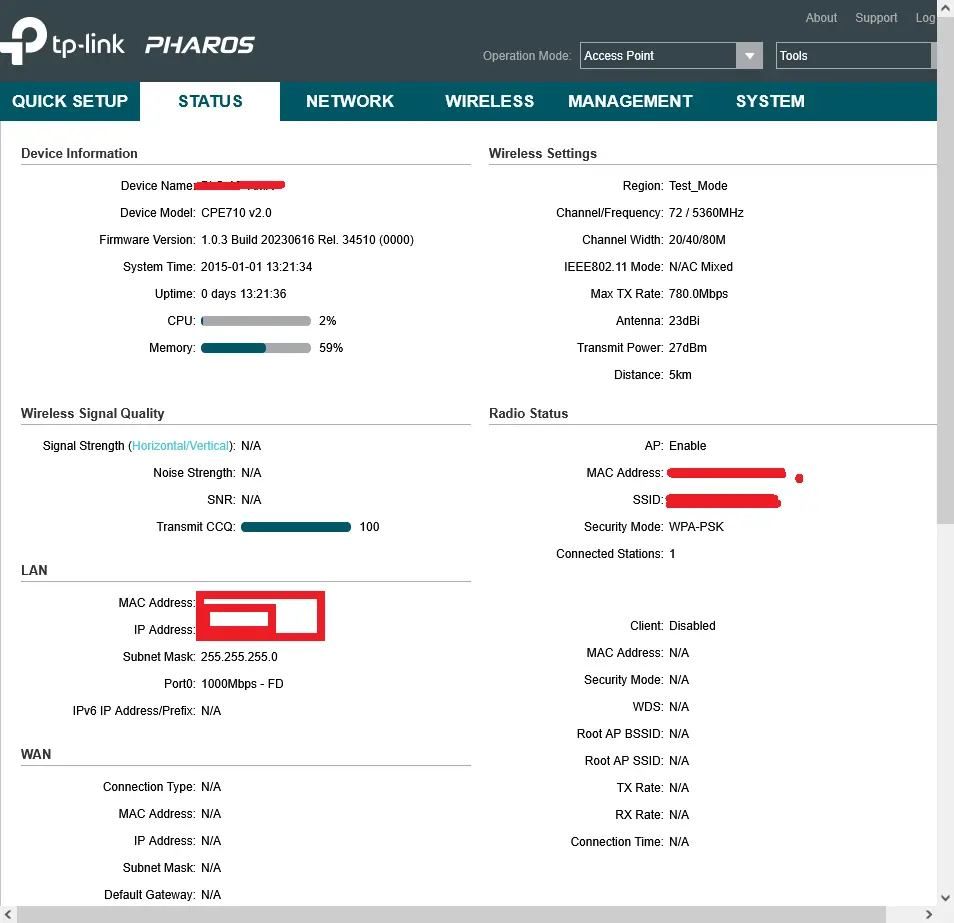The height and width of the screenshot is (923, 954).
Task: Click the Transmit CCQ bar
Action: tap(296, 527)
